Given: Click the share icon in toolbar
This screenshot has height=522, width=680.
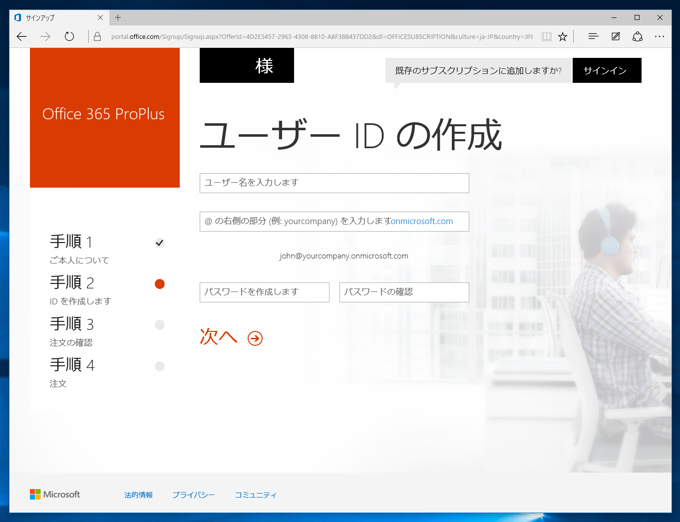Looking at the screenshot, I should point(637,37).
